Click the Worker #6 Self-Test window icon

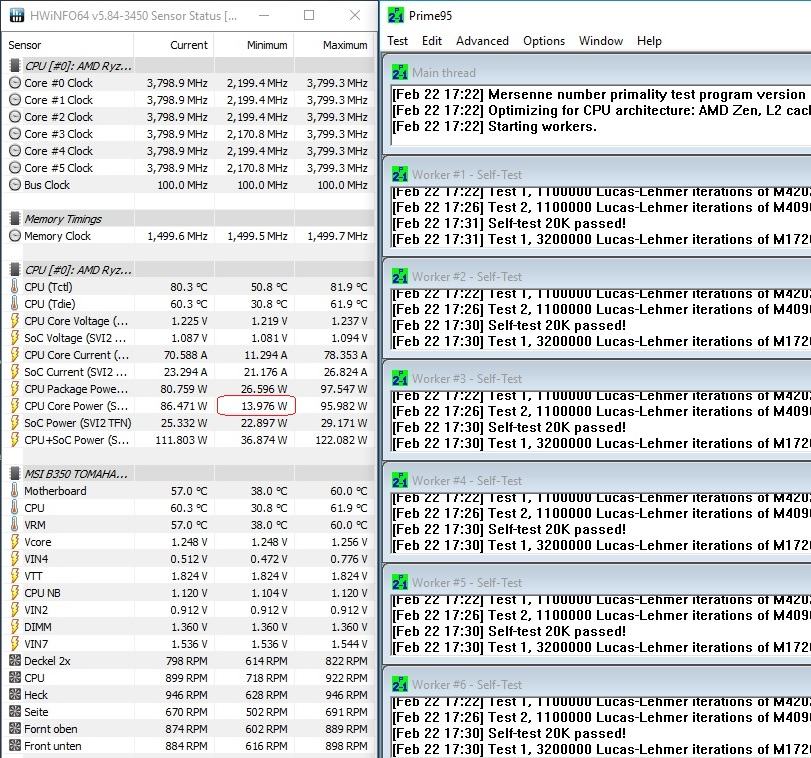[x=399, y=684]
